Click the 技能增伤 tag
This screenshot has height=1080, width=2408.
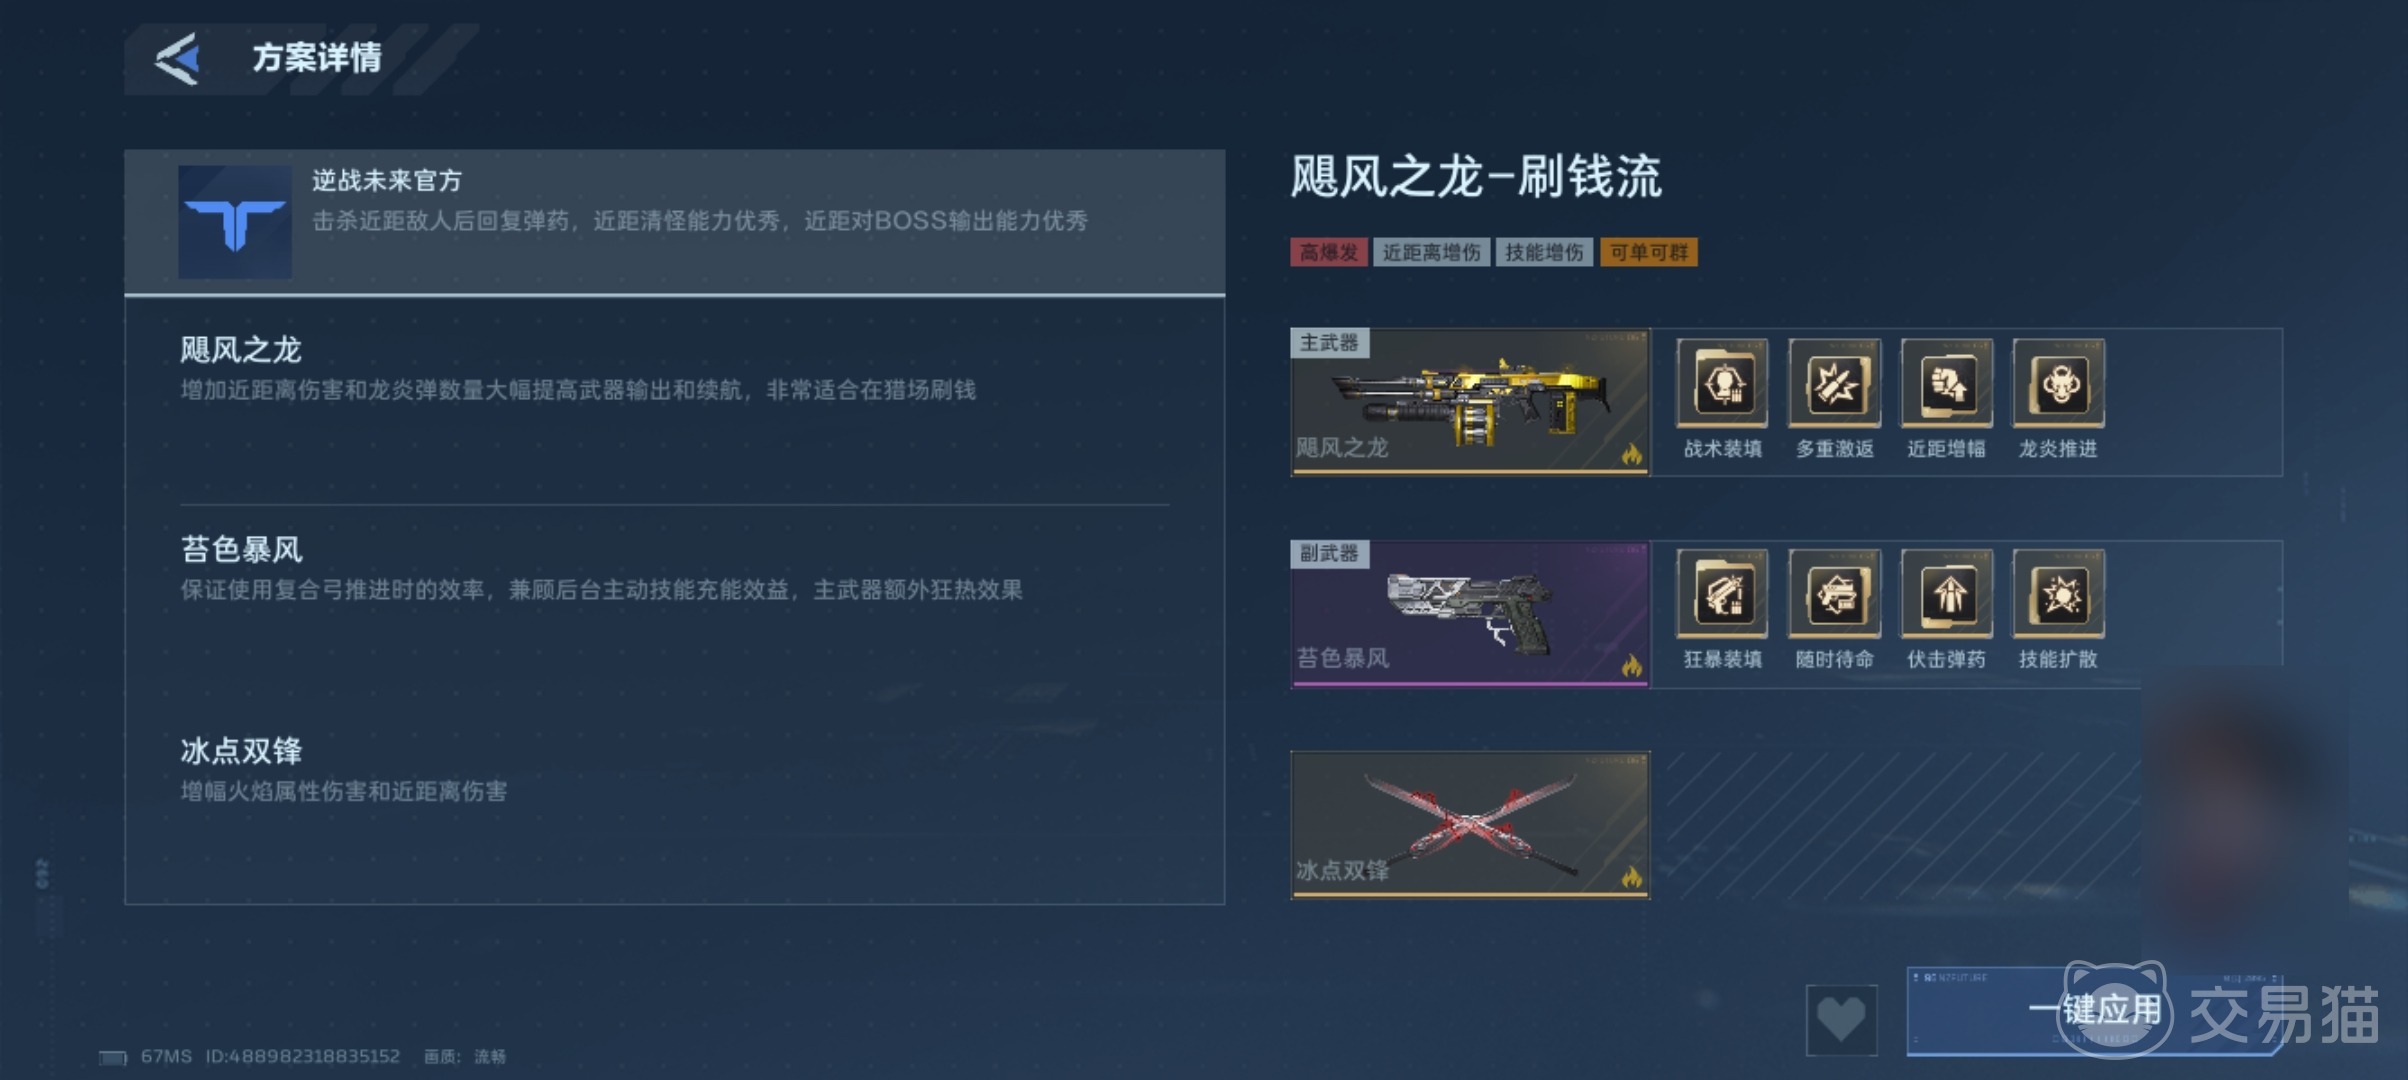(1544, 252)
